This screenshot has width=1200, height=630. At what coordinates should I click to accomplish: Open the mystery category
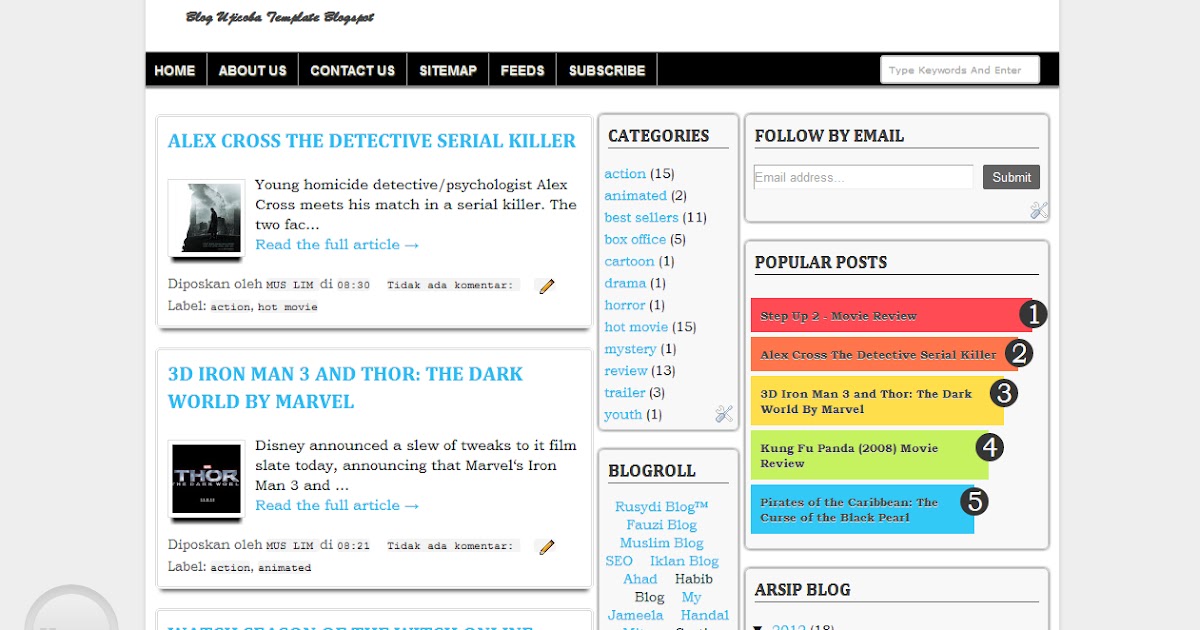630,350
